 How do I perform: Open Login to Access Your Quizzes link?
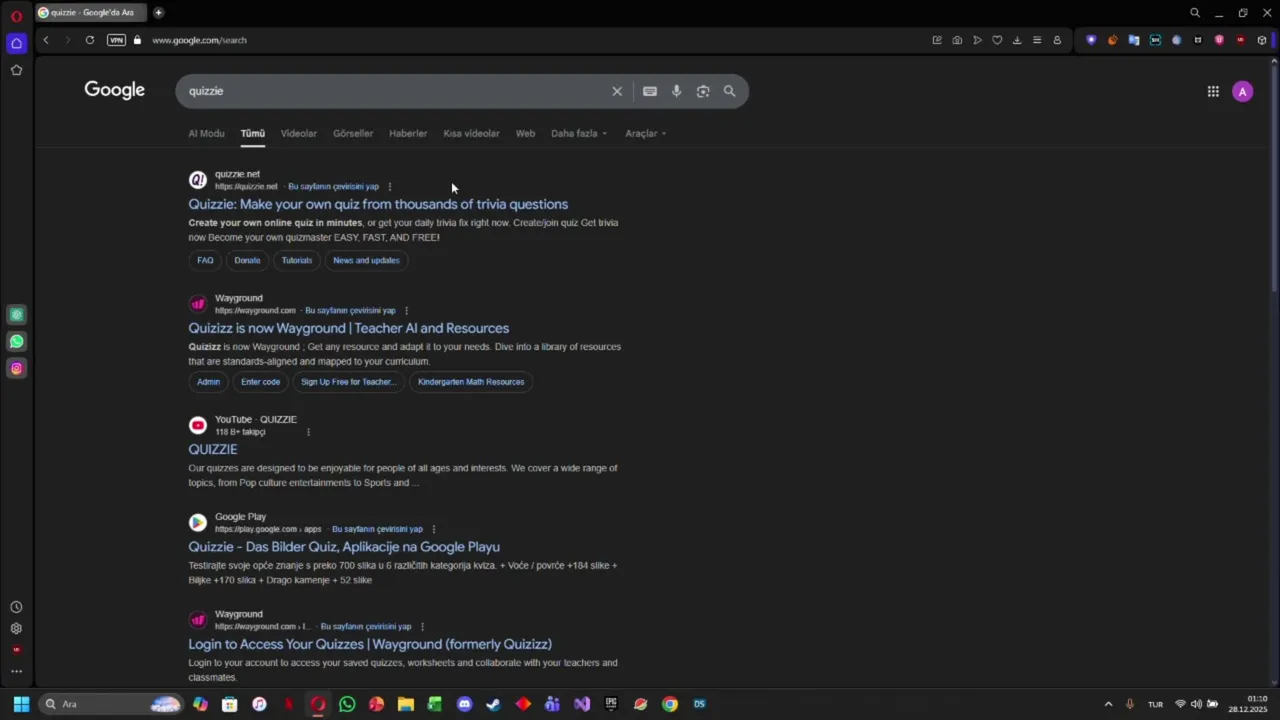coord(370,644)
